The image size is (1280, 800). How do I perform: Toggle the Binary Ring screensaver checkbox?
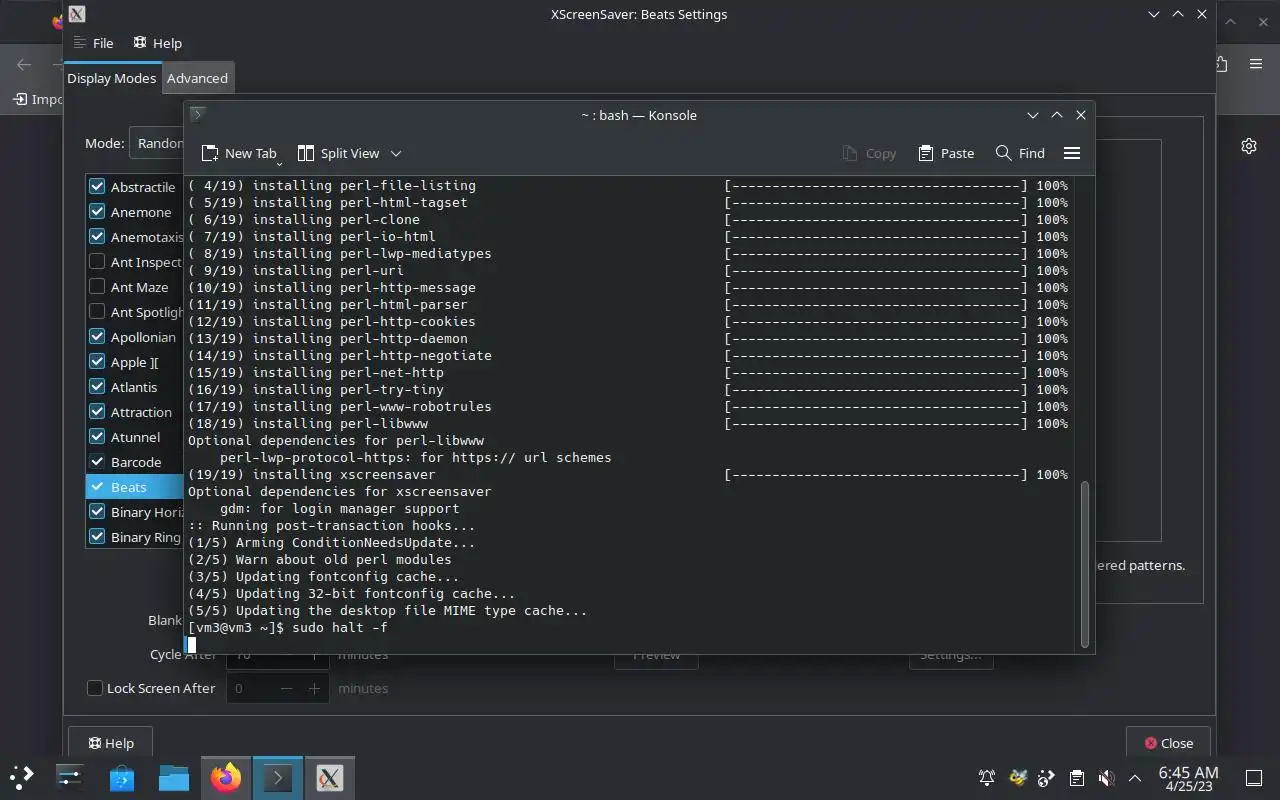point(97,536)
